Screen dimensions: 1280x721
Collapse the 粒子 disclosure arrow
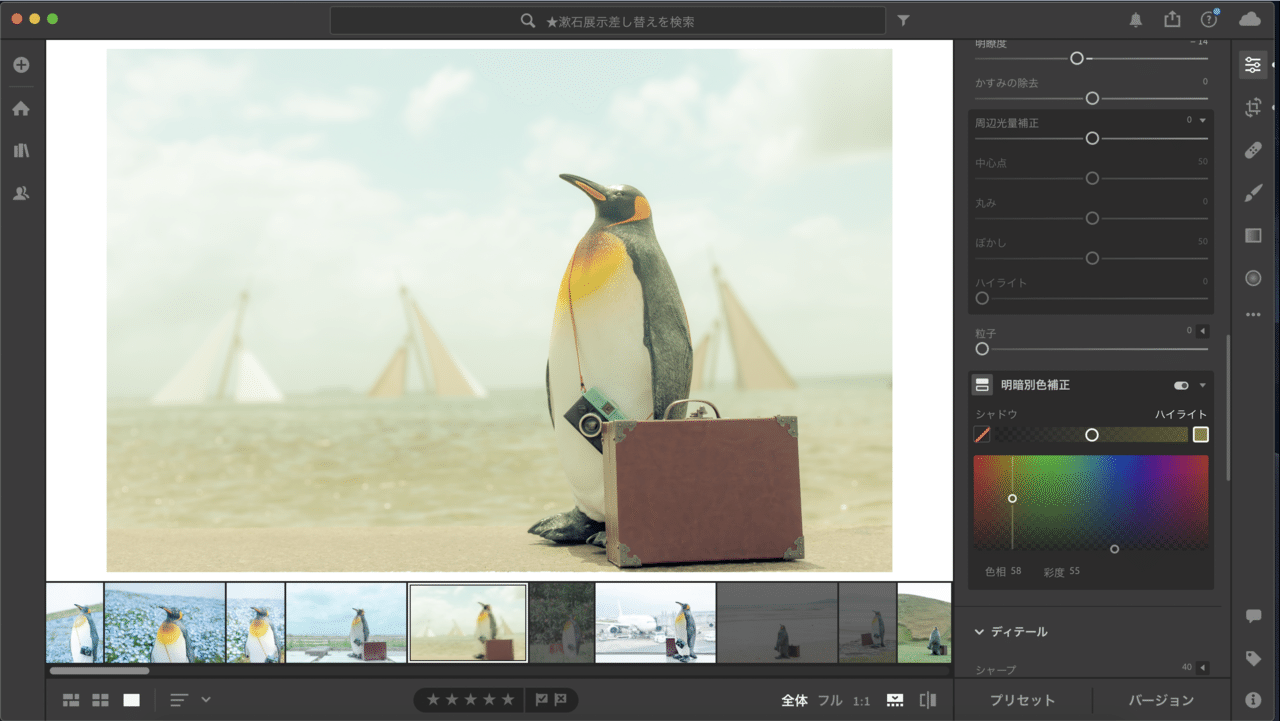(x=1203, y=331)
